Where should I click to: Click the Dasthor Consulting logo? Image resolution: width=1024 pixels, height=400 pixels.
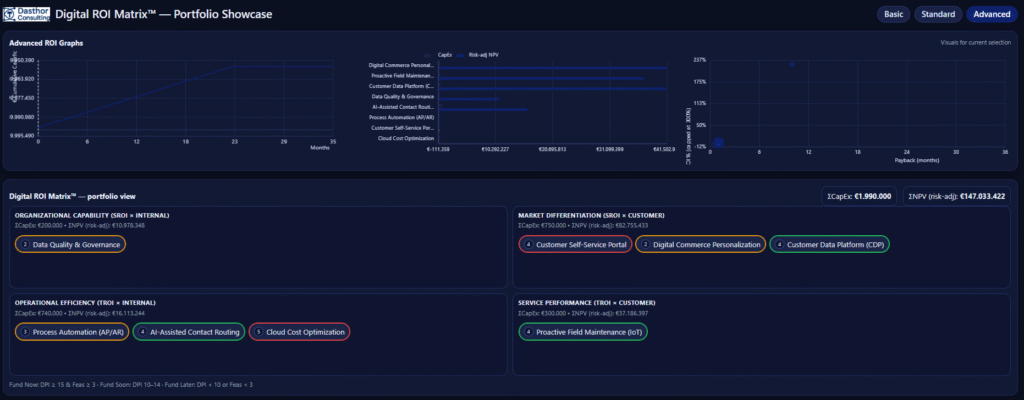26,14
